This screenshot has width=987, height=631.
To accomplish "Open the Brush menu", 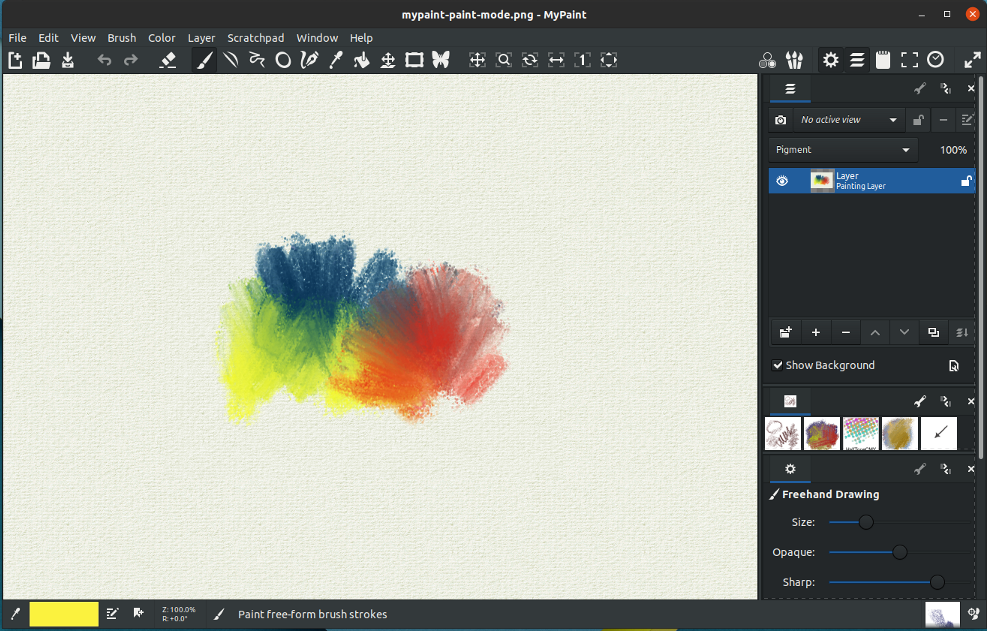I will click(121, 38).
